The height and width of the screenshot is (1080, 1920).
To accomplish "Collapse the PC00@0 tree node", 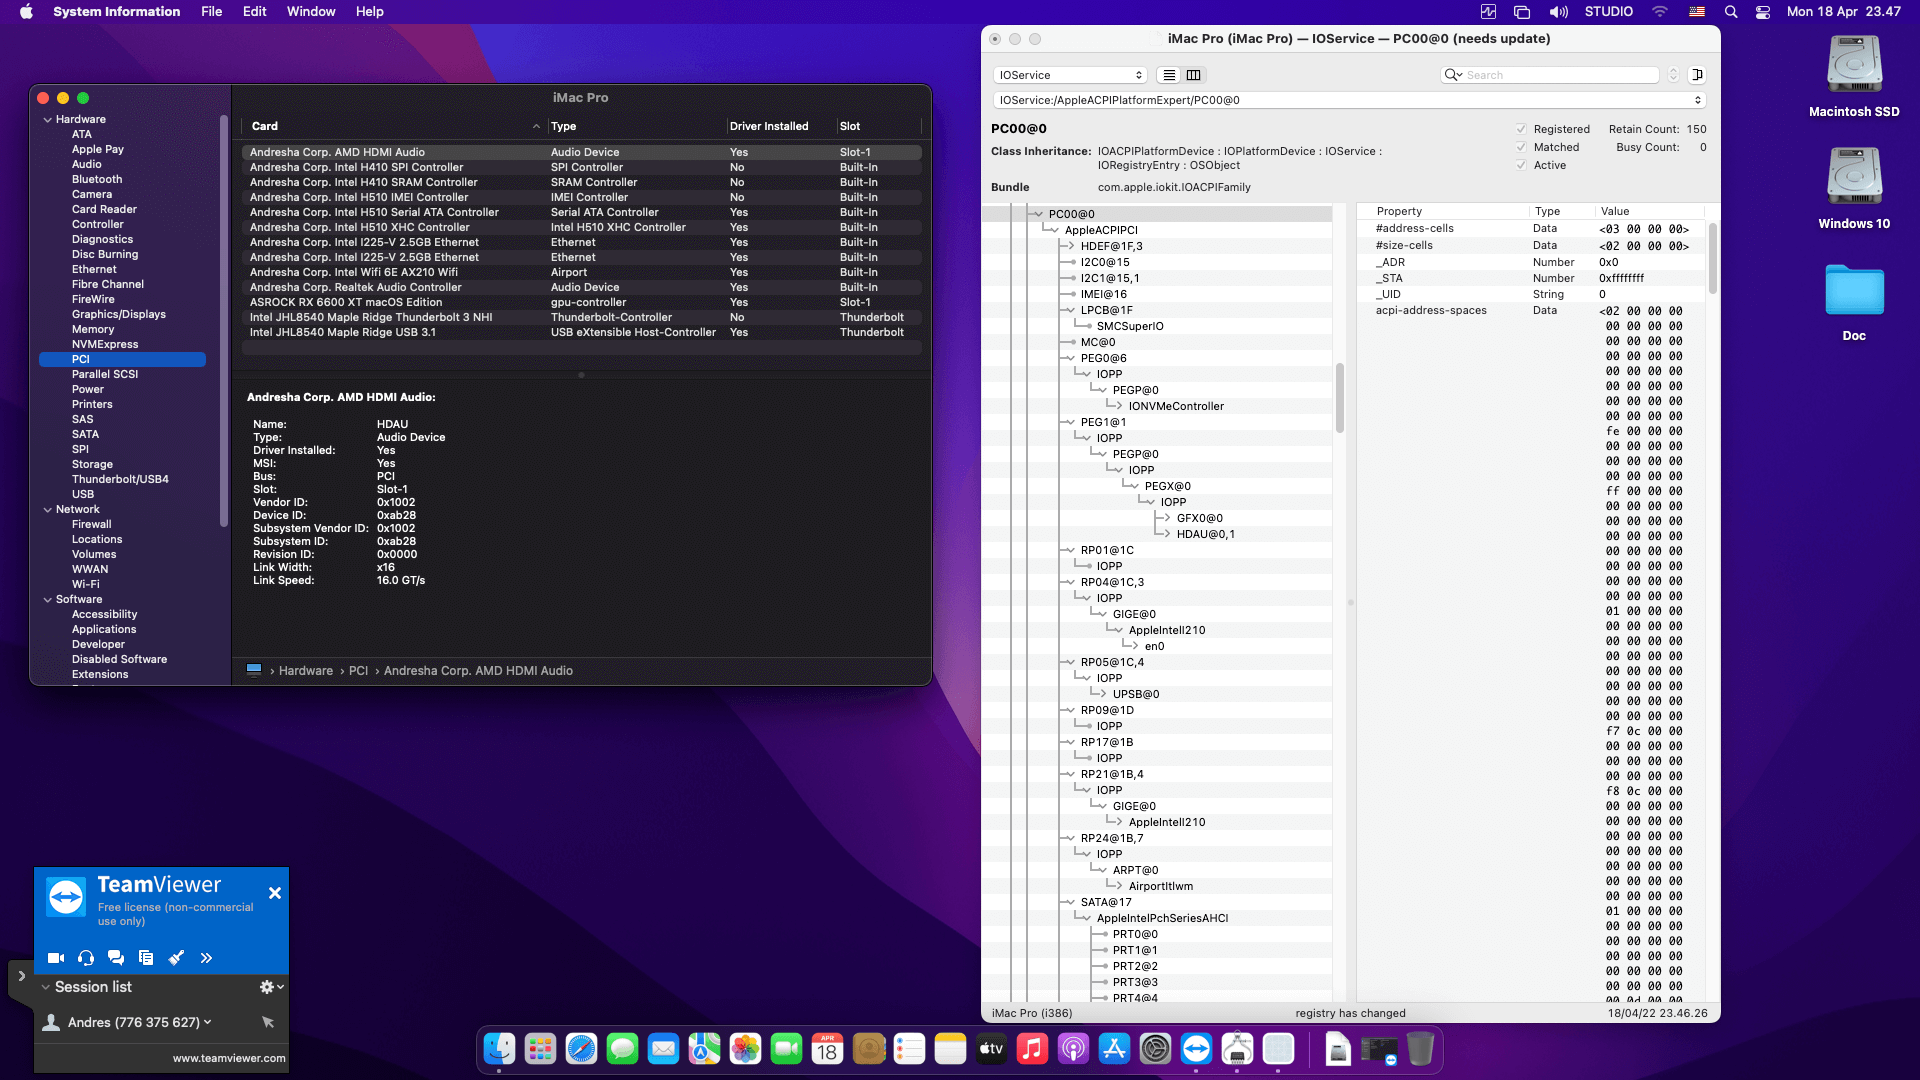I will coord(1038,214).
